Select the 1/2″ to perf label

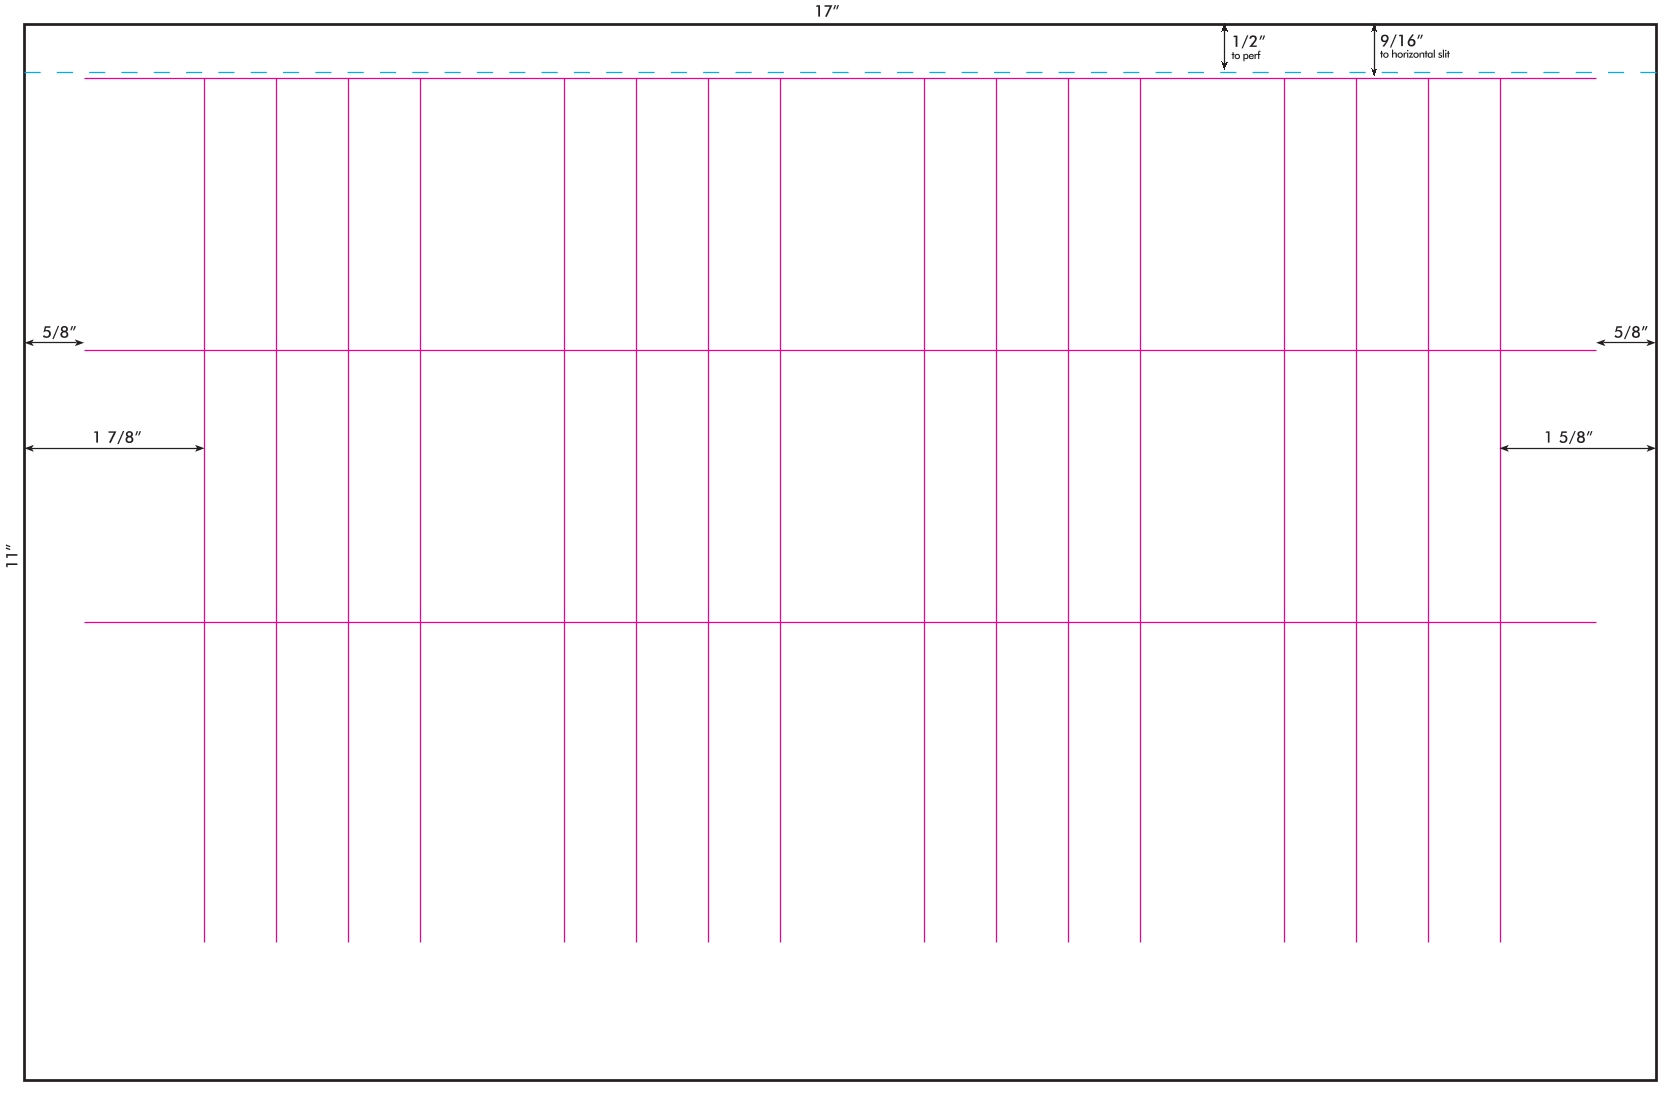1248,47
